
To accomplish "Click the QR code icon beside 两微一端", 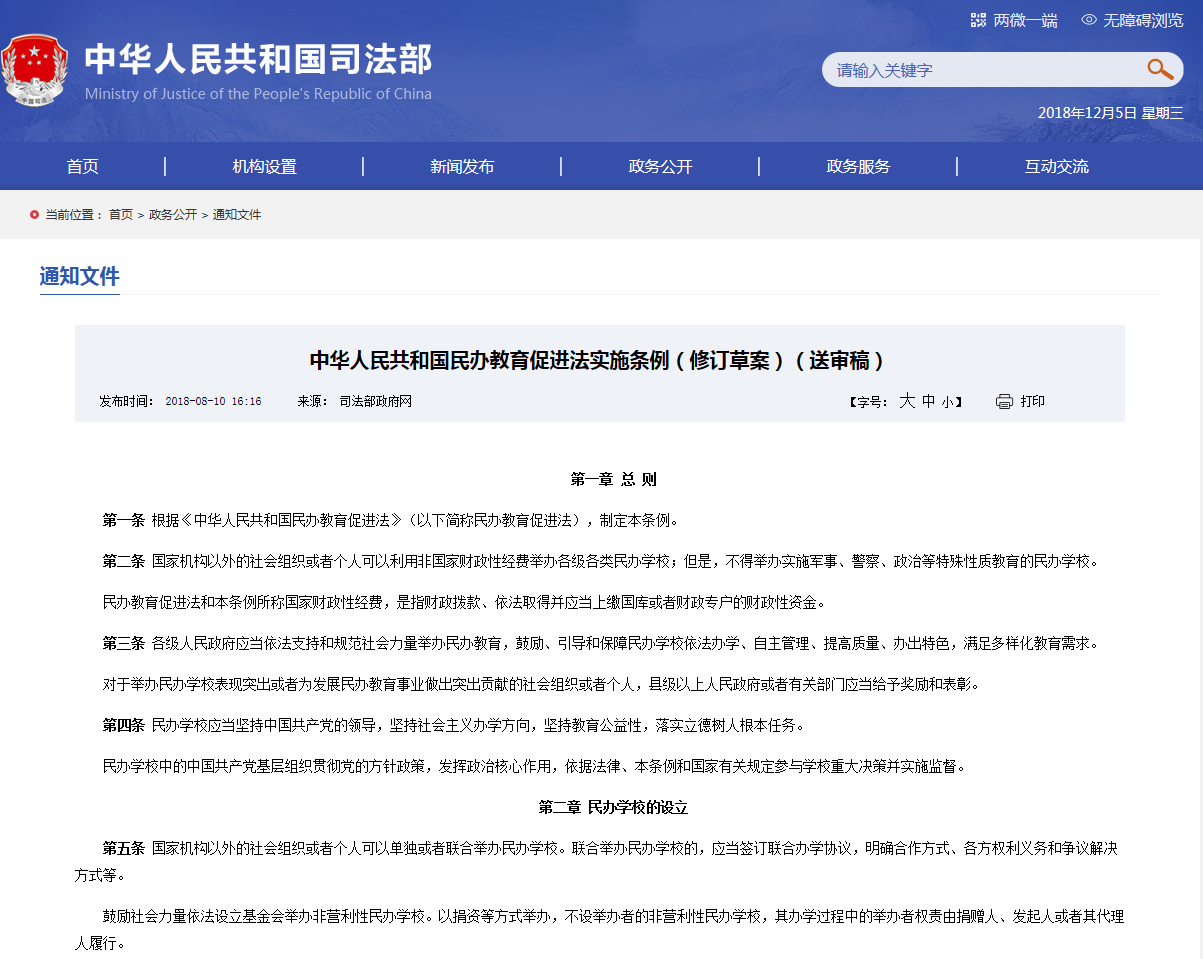I will click(978, 20).
